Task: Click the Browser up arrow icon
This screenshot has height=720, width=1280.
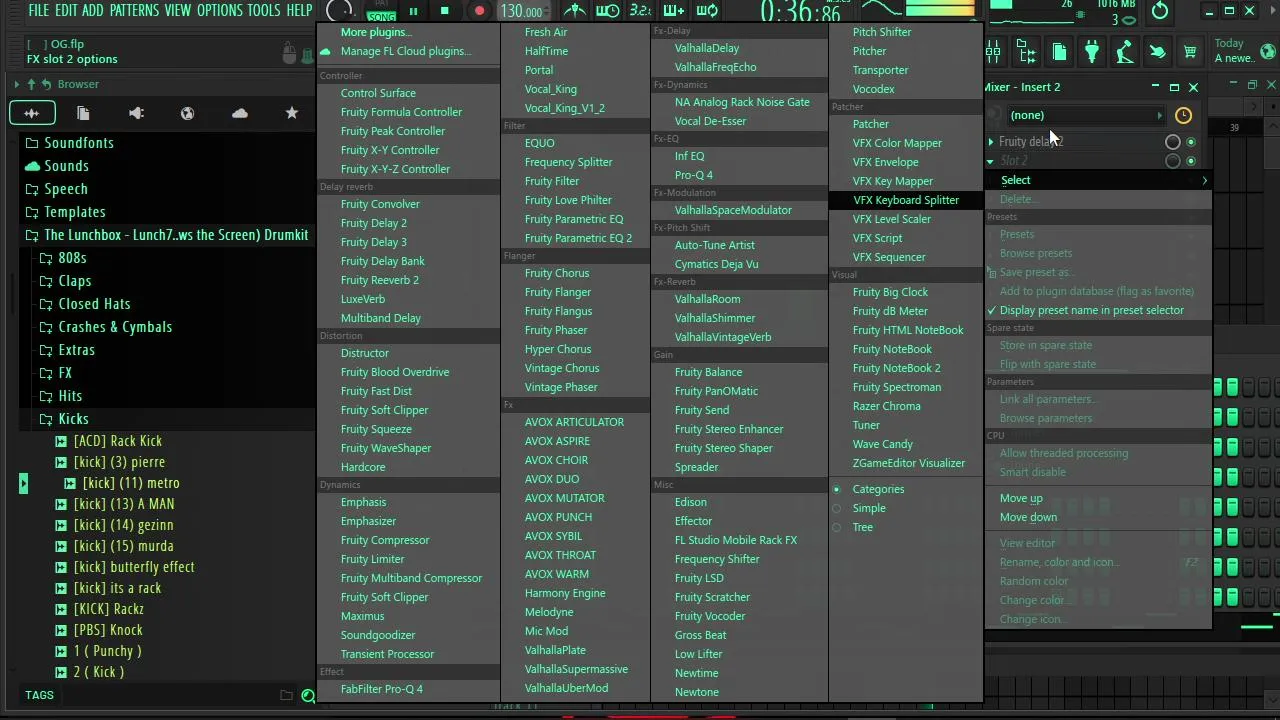Action: pyautogui.click(x=31, y=84)
